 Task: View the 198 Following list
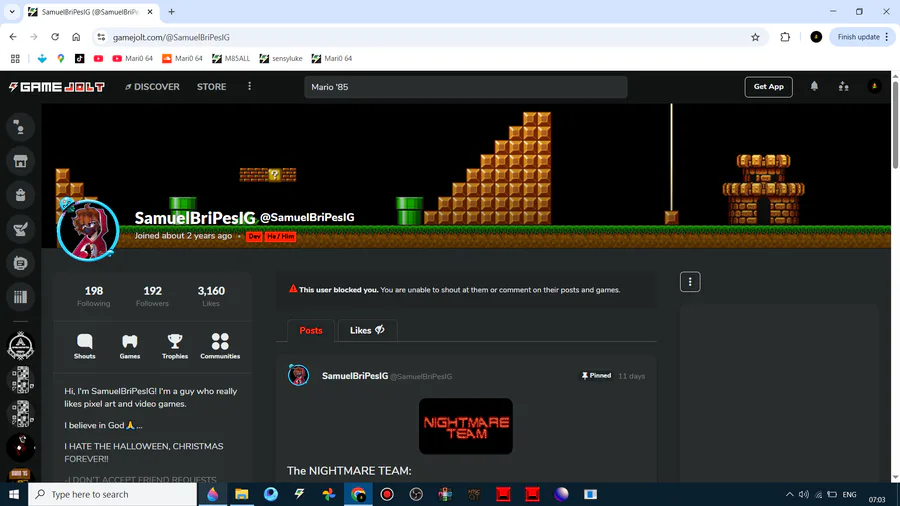point(94,296)
